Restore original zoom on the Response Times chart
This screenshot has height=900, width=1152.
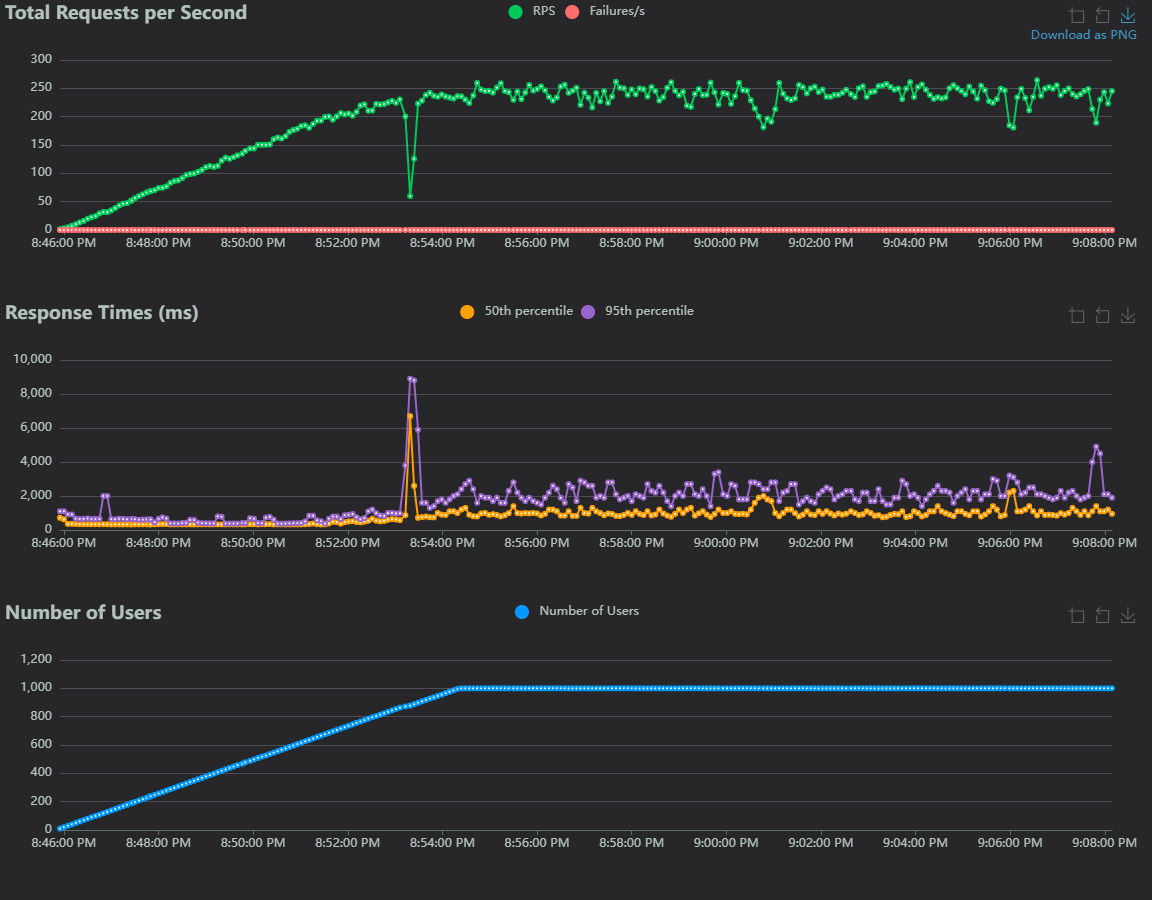pos(1102,315)
